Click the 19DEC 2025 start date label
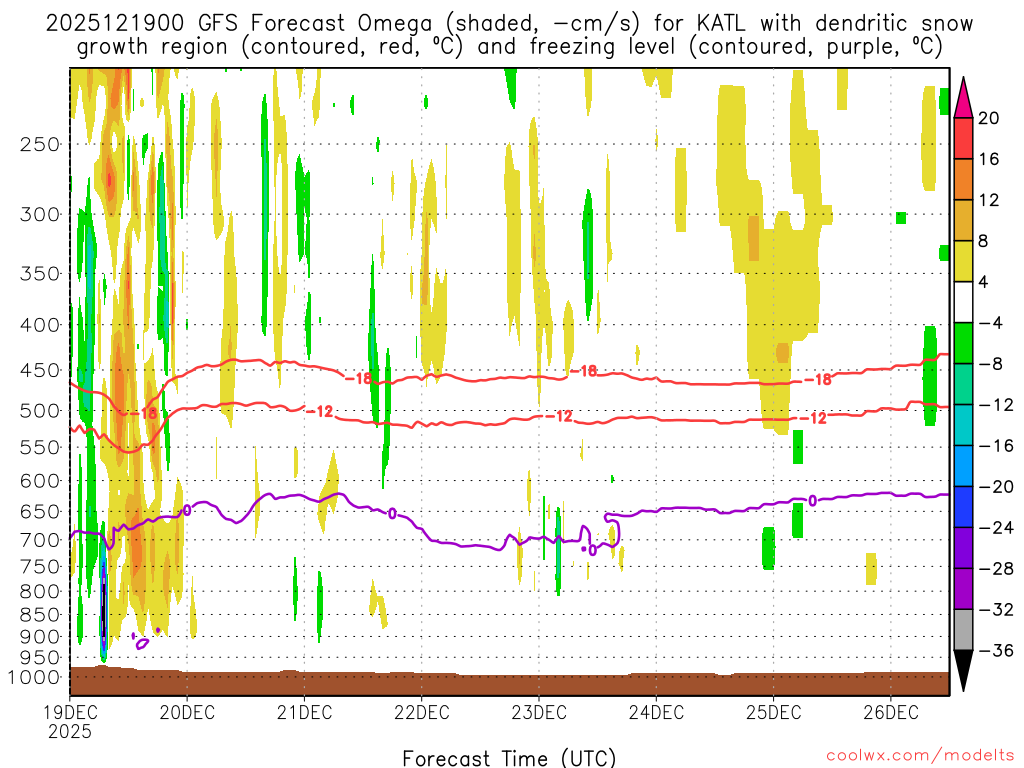This screenshot has width=1024, height=768. click(x=70, y=720)
